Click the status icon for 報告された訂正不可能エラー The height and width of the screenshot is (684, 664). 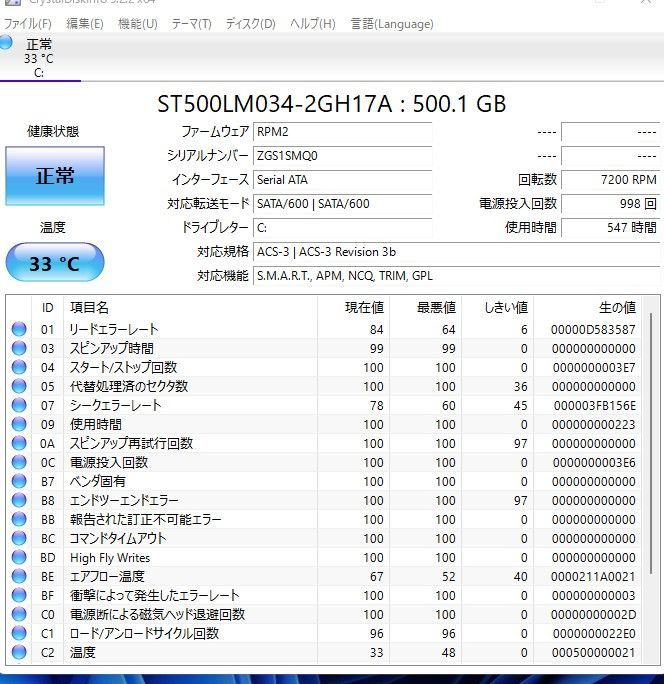(19, 519)
